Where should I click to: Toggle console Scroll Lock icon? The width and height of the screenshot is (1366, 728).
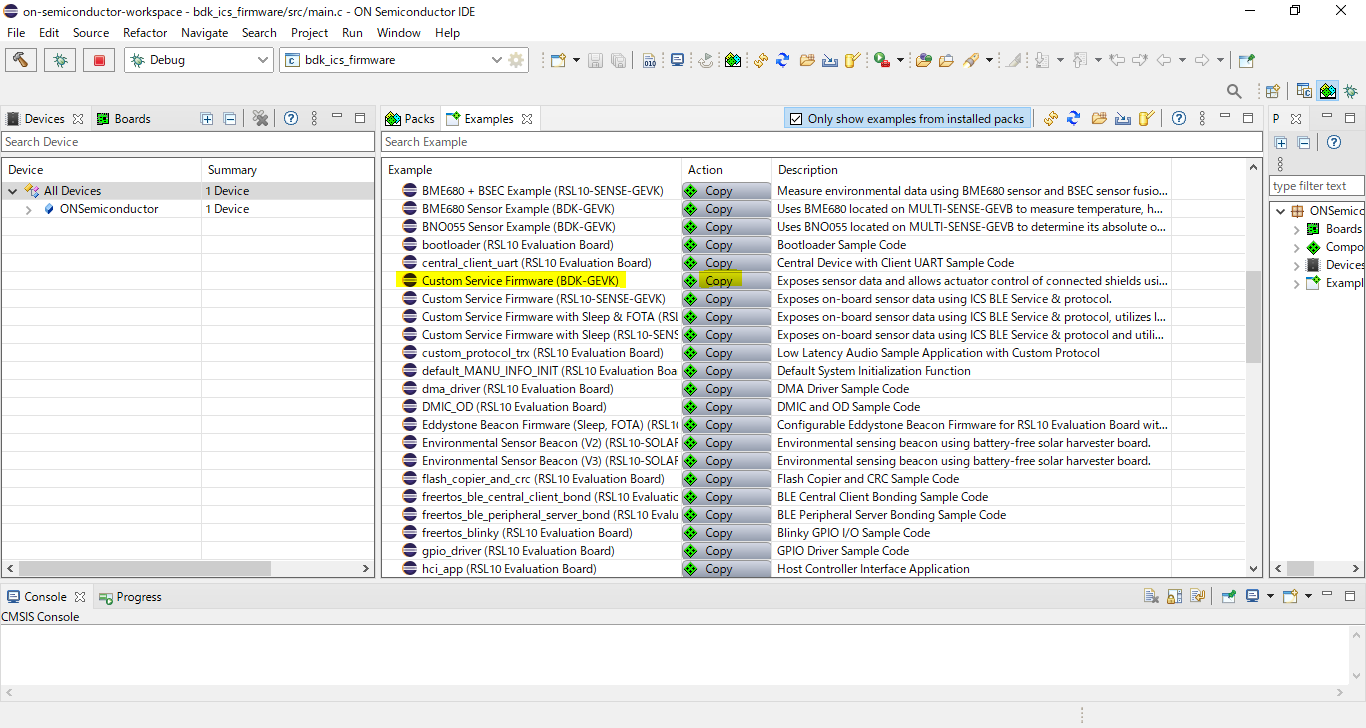(1175, 597)
